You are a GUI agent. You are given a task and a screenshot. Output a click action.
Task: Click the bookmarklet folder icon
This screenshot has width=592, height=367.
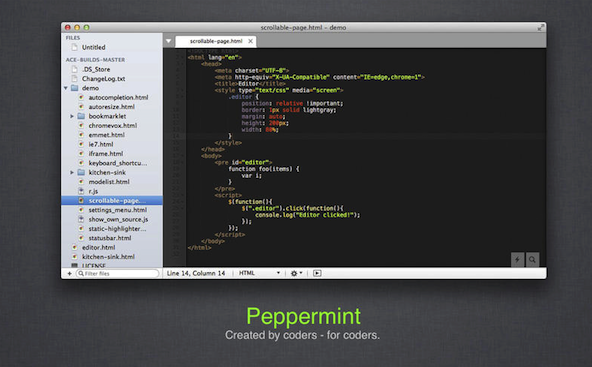[x=81, y=116]
